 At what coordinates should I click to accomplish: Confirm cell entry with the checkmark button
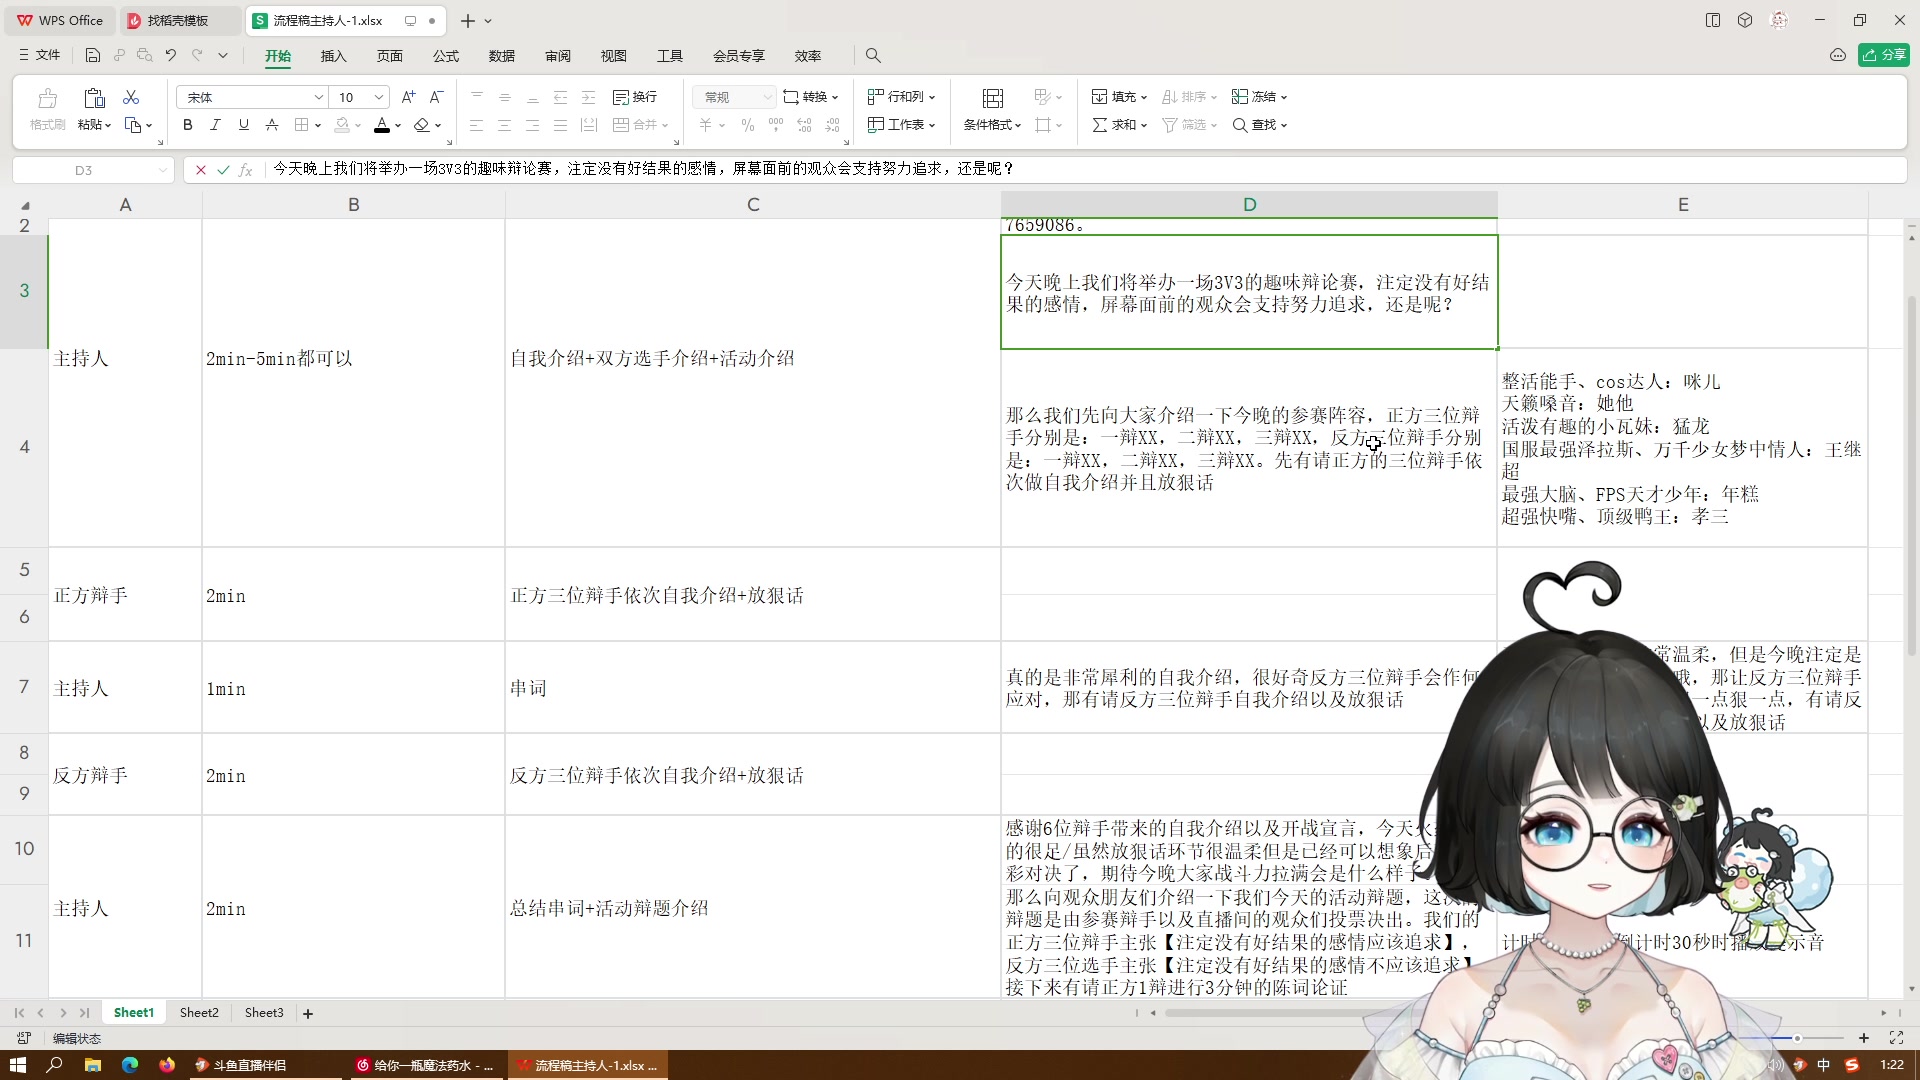(x=222, y=170)
